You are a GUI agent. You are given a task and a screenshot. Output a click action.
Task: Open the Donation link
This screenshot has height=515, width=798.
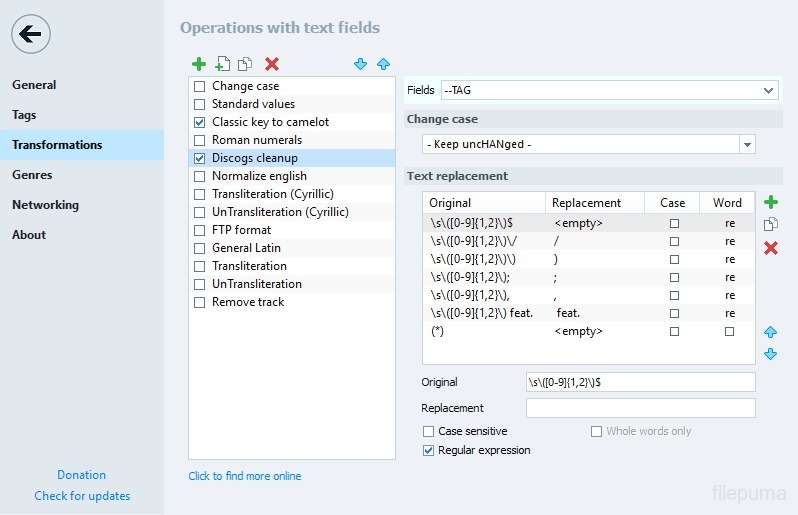tap(81, 475)
